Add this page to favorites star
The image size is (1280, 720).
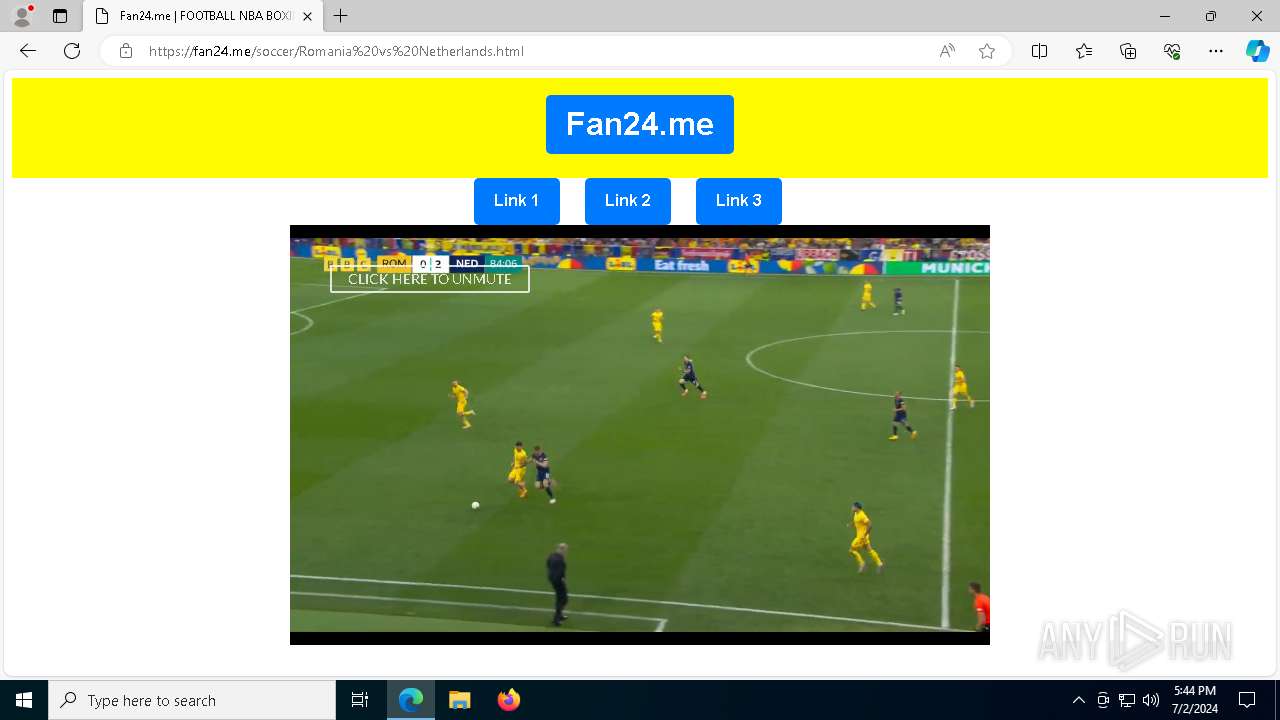(x=987, y=51)
